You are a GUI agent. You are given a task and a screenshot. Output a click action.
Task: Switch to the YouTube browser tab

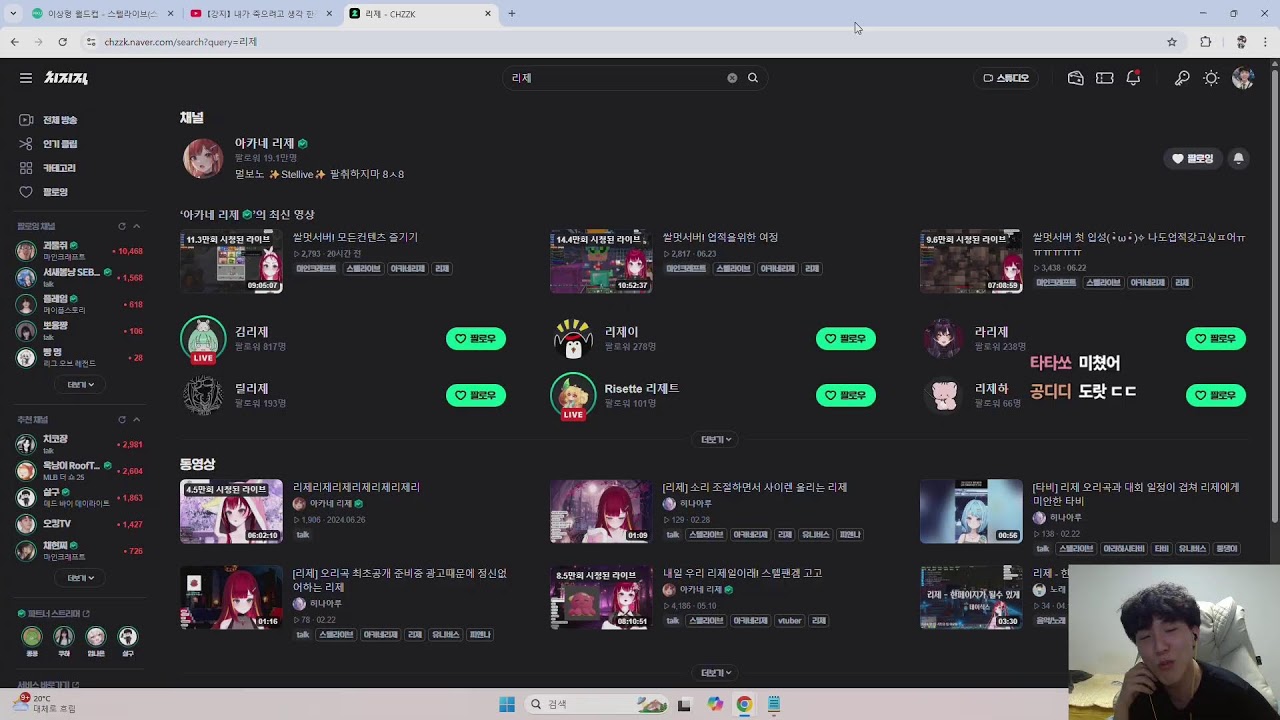(x=260, y=14)
